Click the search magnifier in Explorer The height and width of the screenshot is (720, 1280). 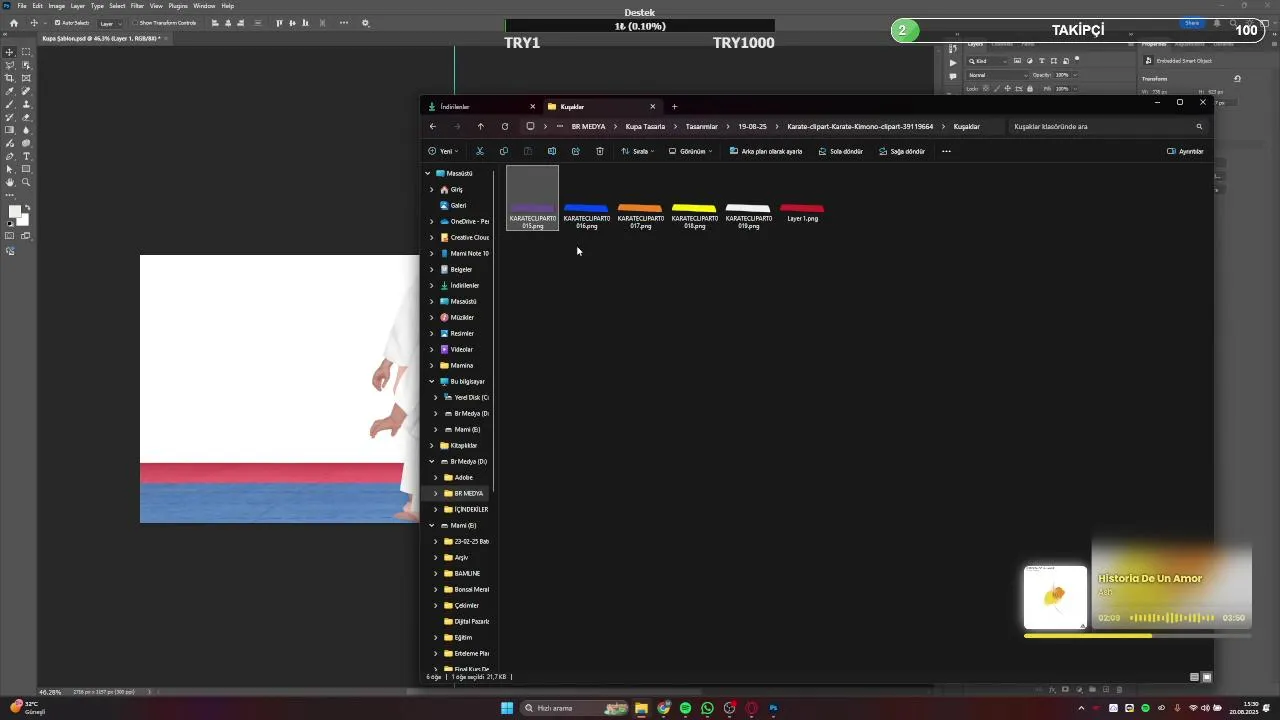click(1199, 127)
